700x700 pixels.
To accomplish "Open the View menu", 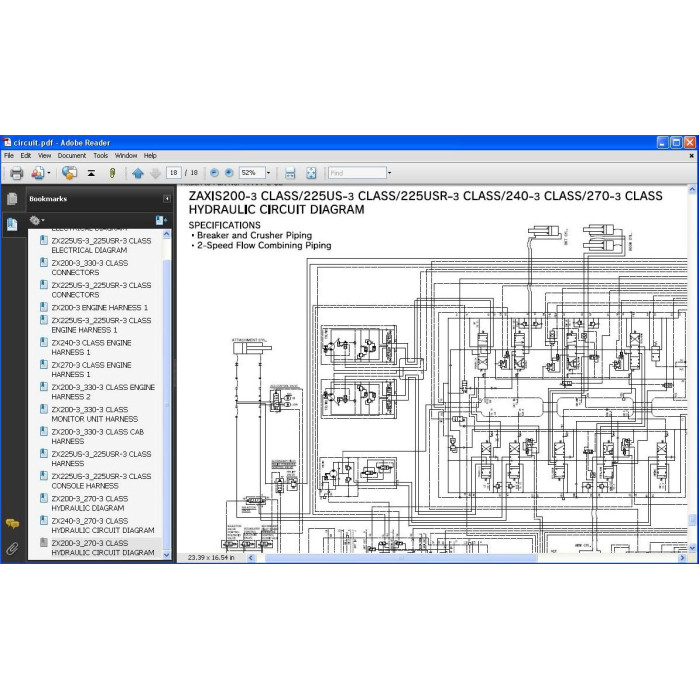I will (x=44, y=156).
